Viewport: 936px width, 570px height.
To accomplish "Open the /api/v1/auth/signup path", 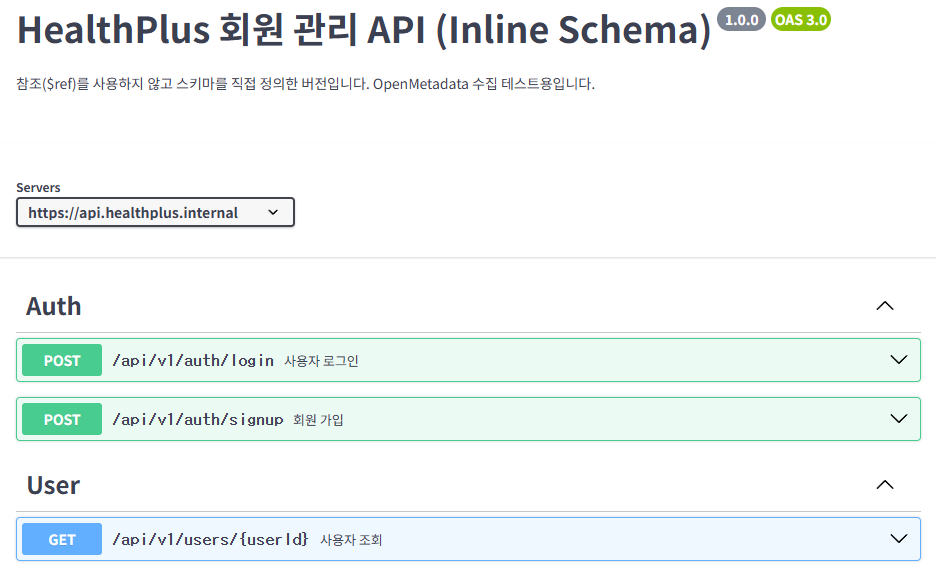I will coord(198,419).
